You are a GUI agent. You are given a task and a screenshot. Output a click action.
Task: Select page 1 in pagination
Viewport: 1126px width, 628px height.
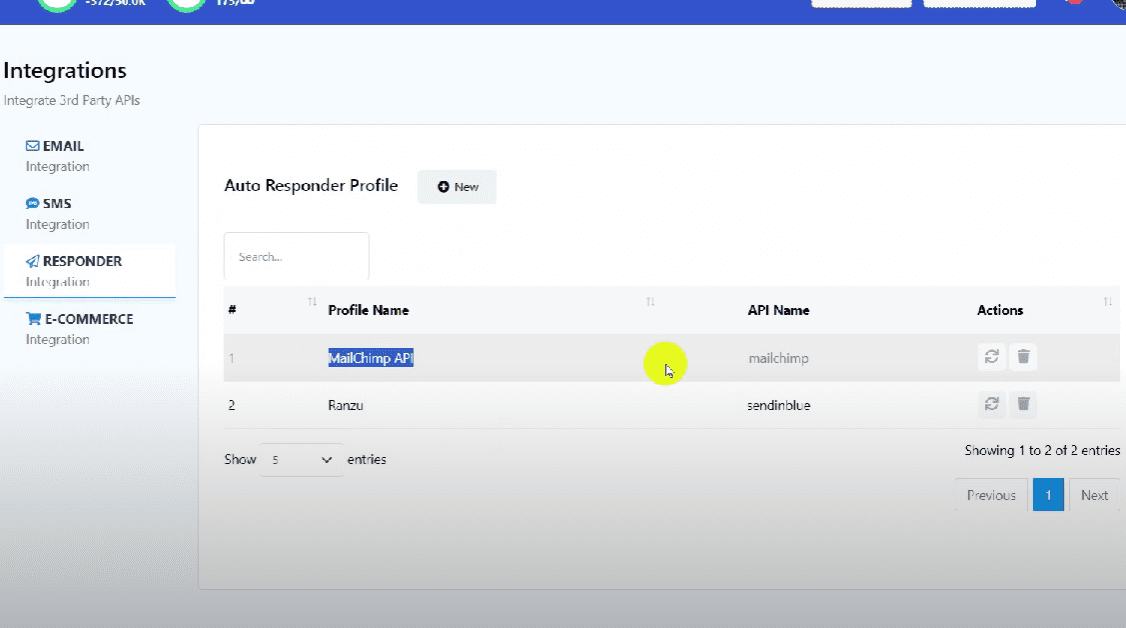tap(1047, 495)
